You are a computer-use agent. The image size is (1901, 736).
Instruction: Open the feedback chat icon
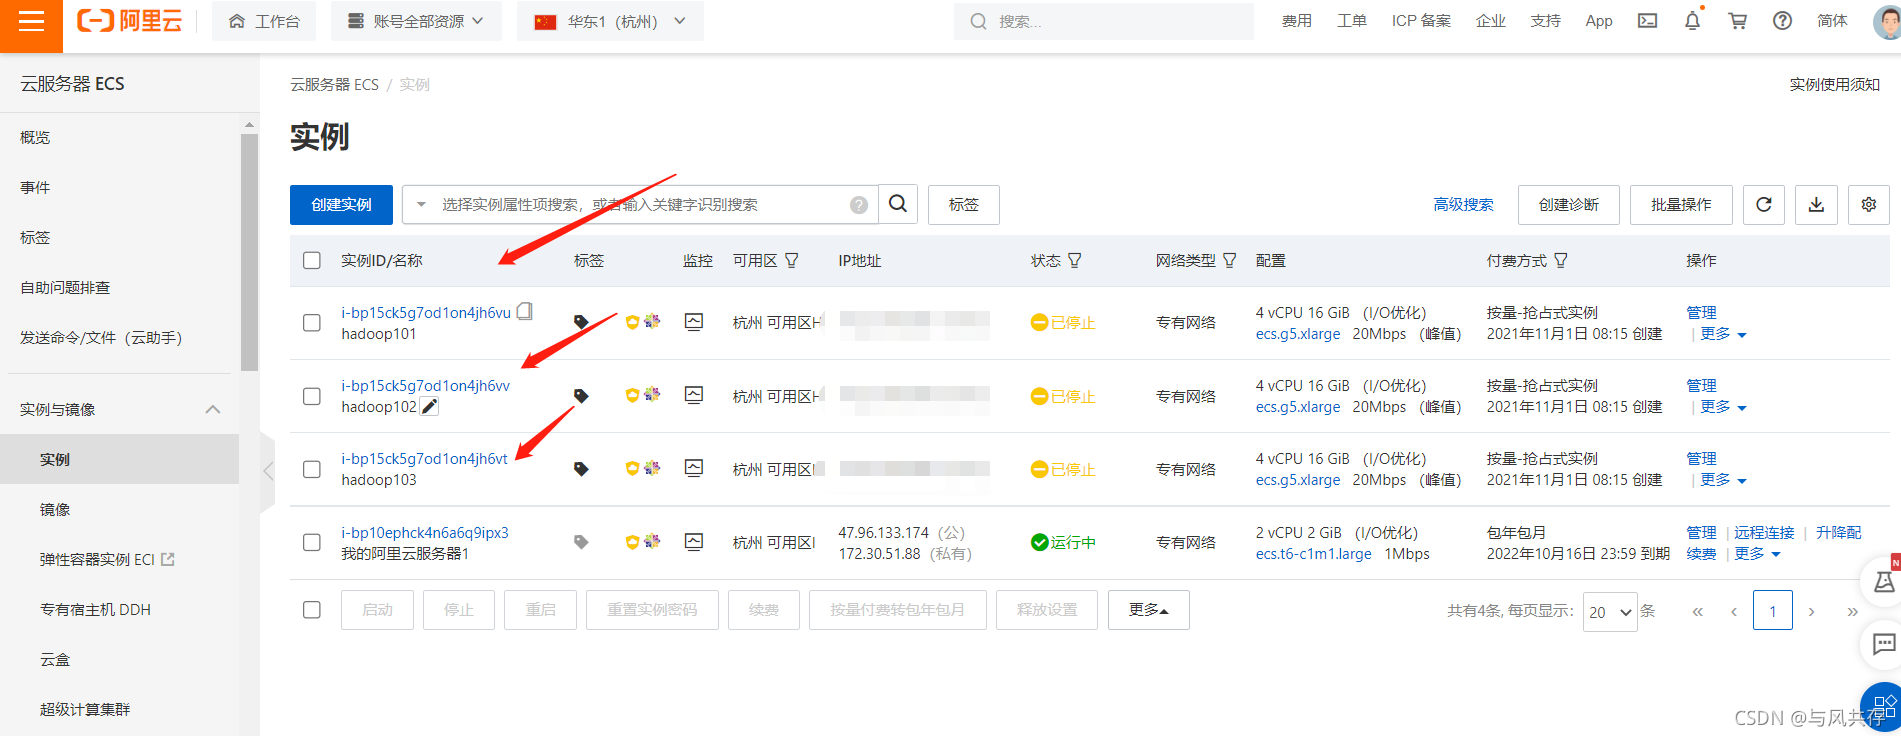(1883, 644)
